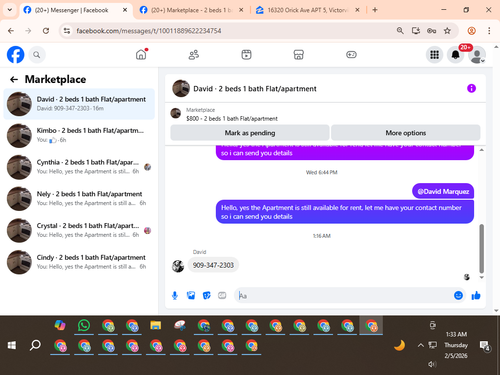This screenshot has width=500, height=375.
Task: Open the Video (Watch) icon
Action: coord(246,55)
